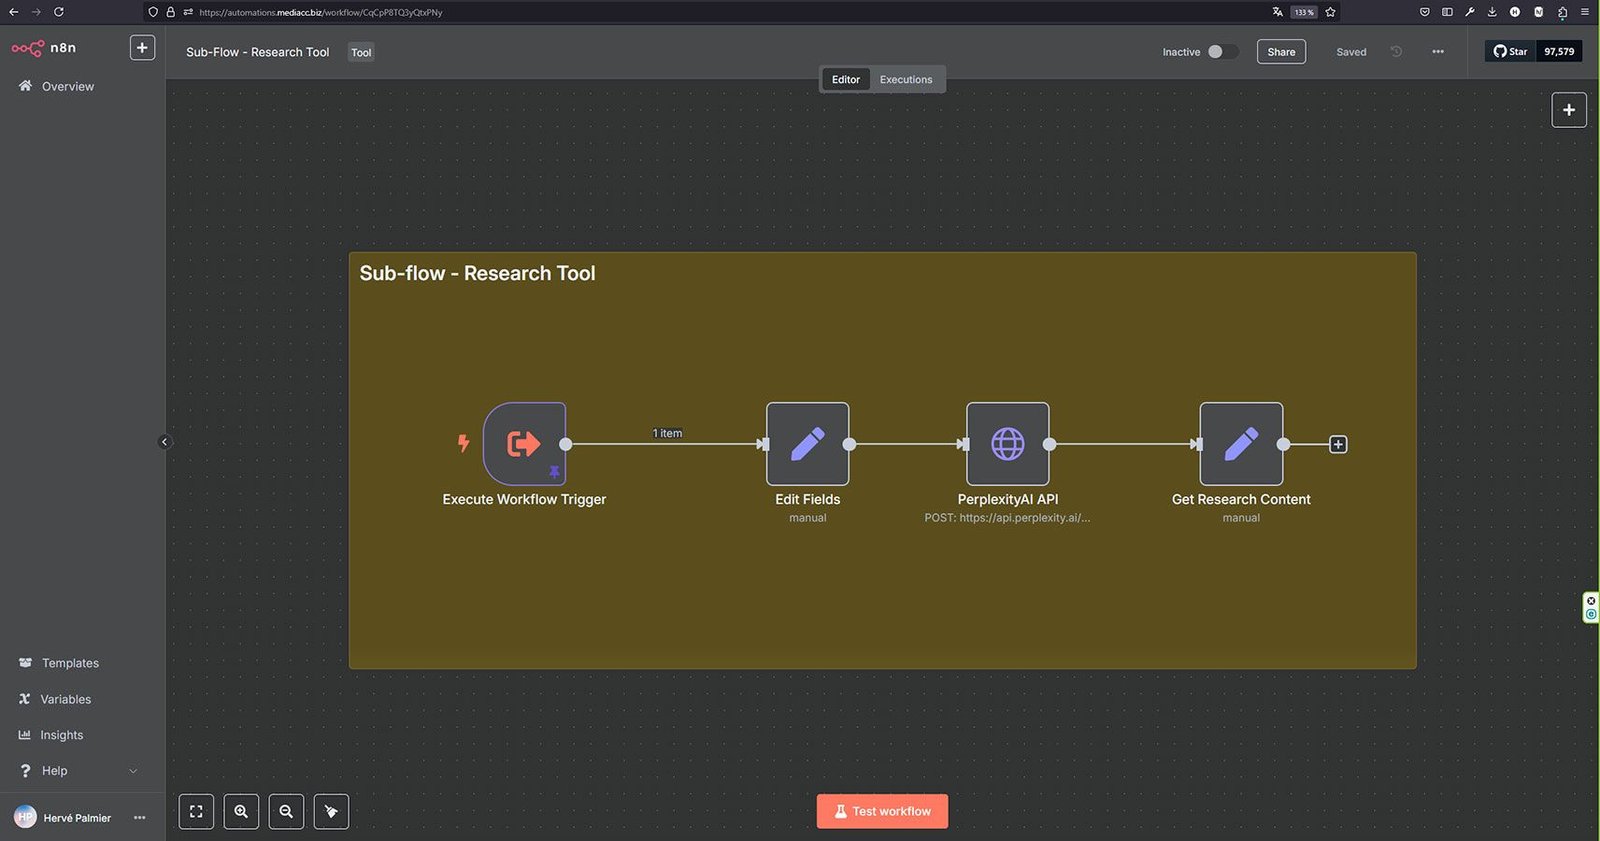Open Insights in sidebar
This screenshot has height=841, width=1600.
pos(62,735)
